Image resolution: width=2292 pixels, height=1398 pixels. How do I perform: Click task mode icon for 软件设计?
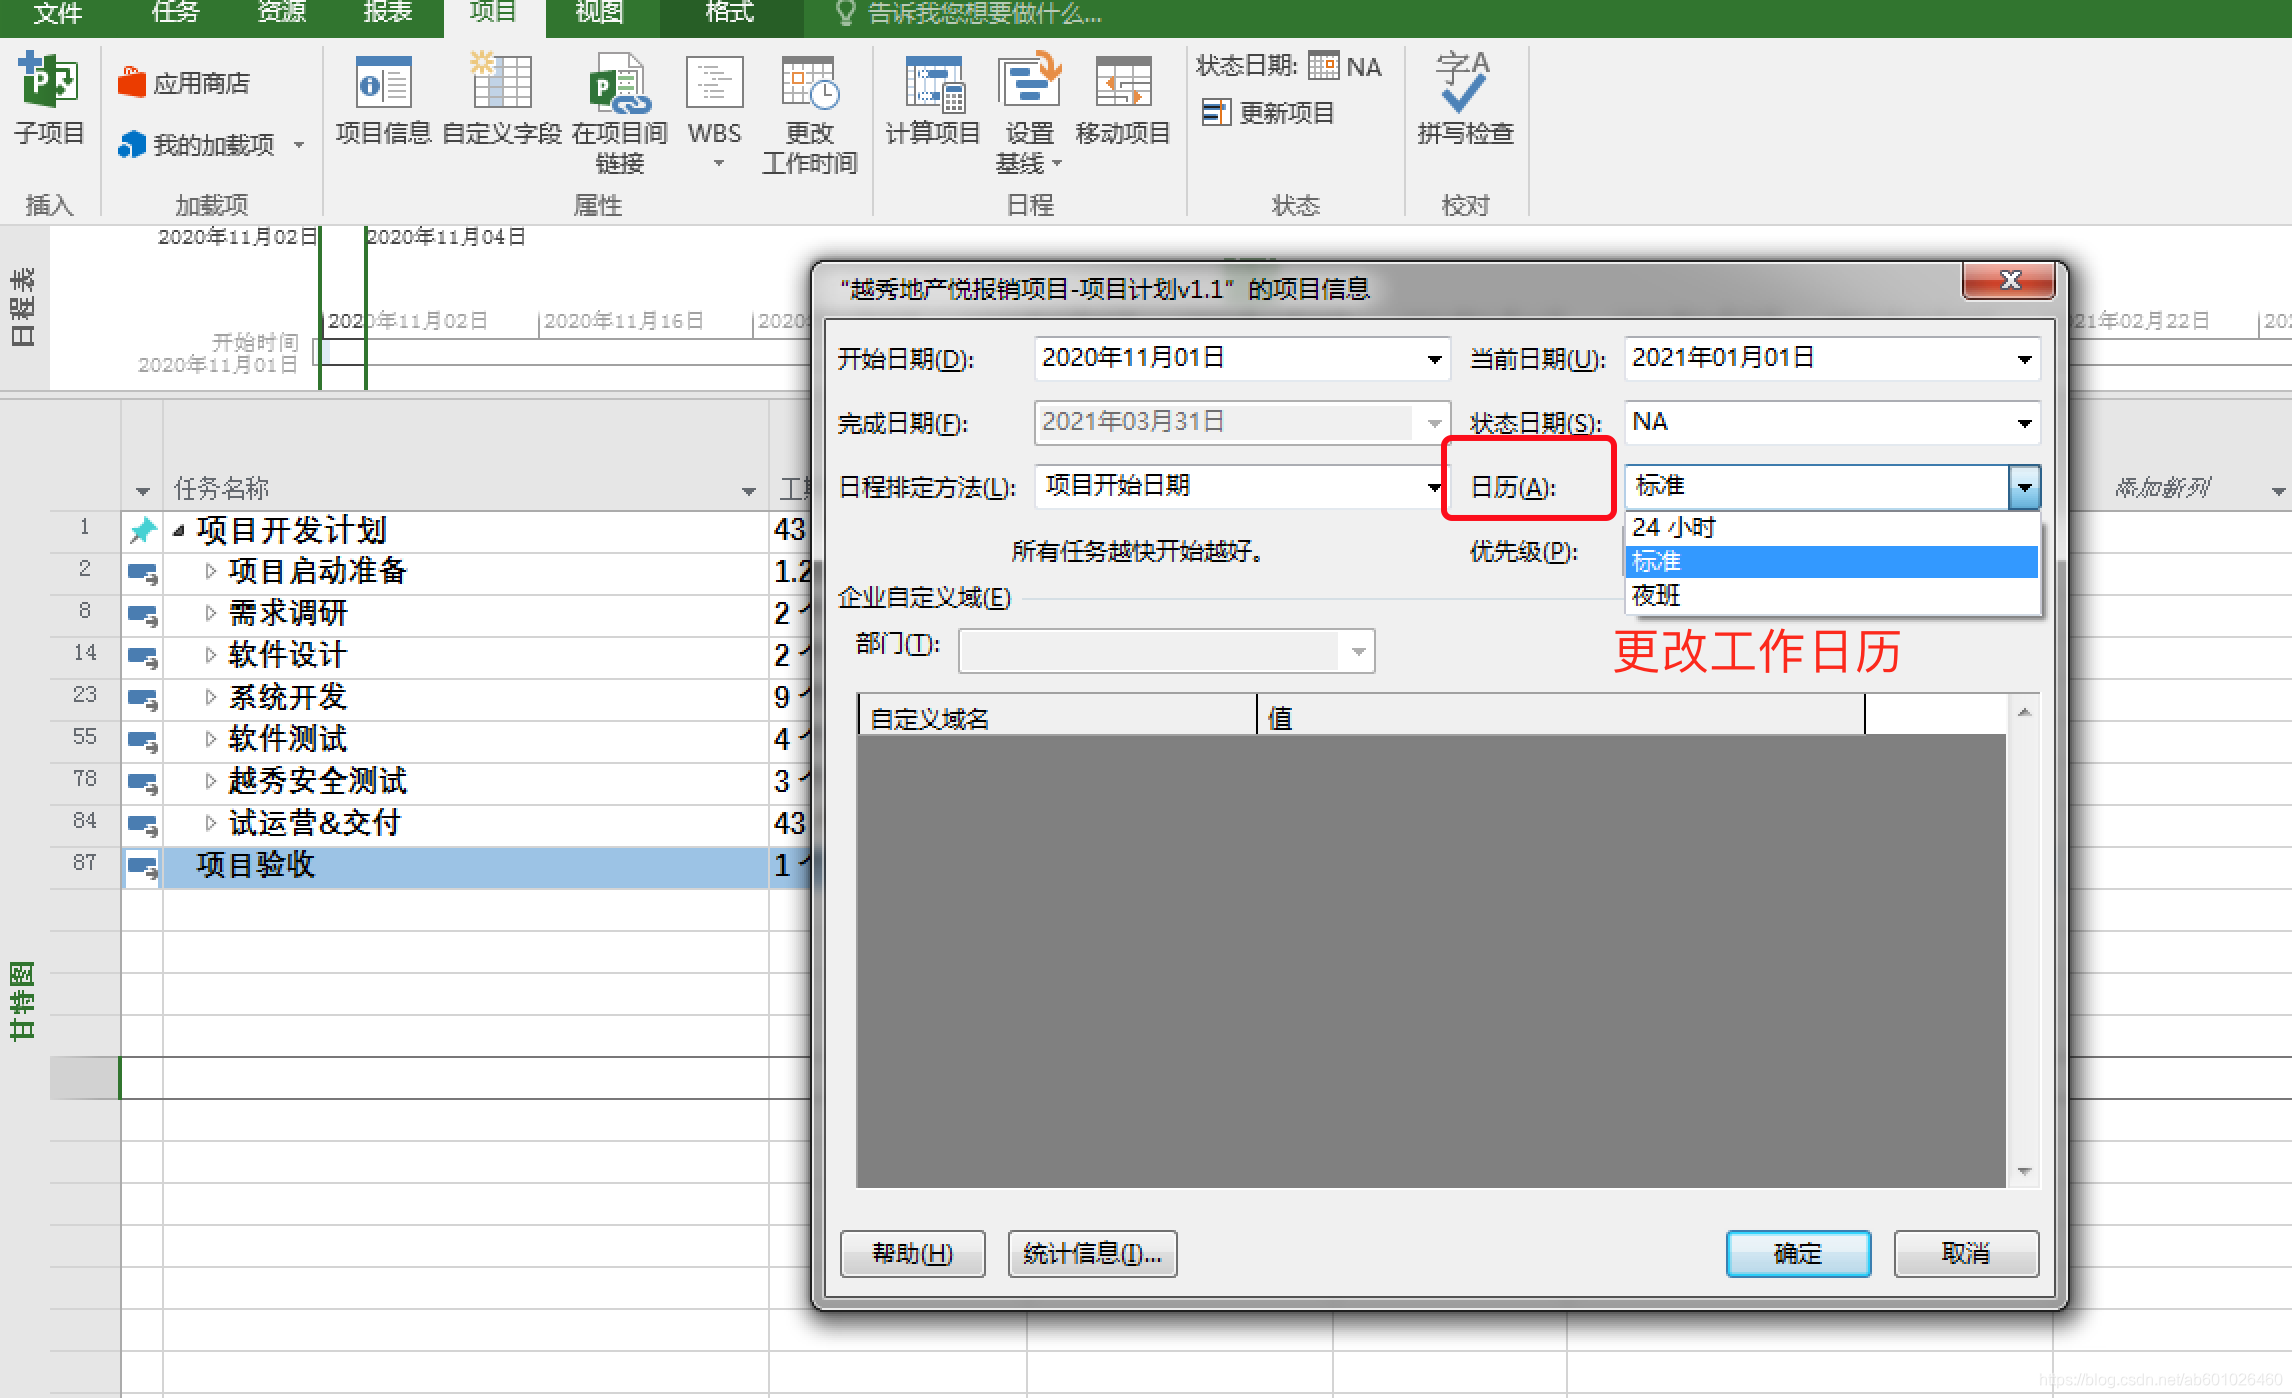coord(143,658)
